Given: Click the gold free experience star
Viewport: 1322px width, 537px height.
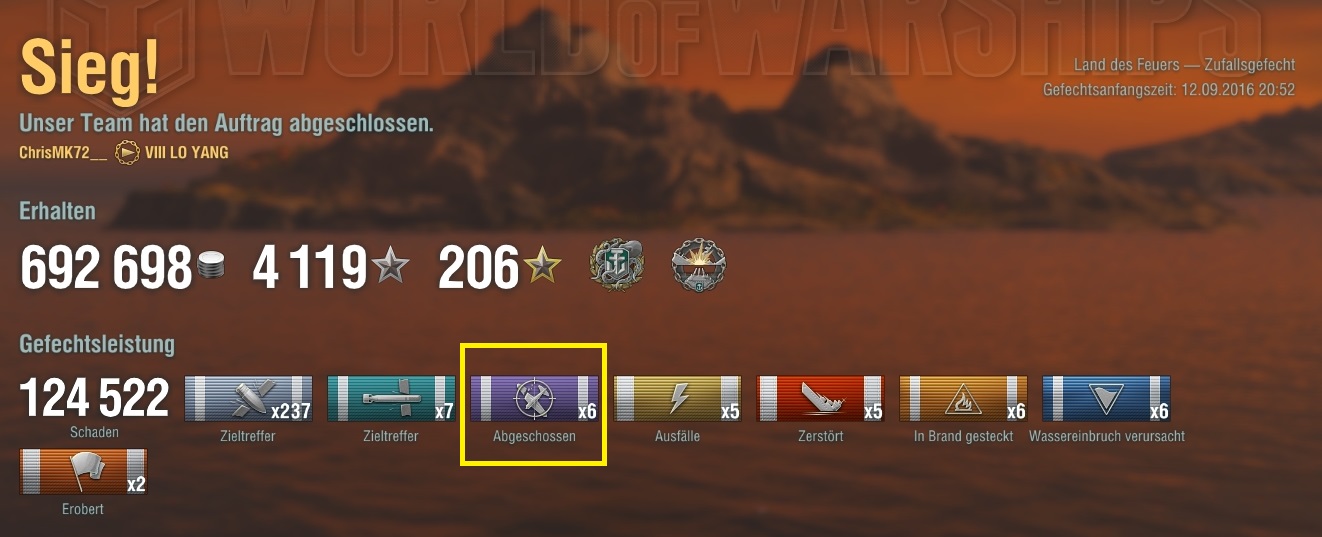Looking at the screenshot, I should 542,266.
